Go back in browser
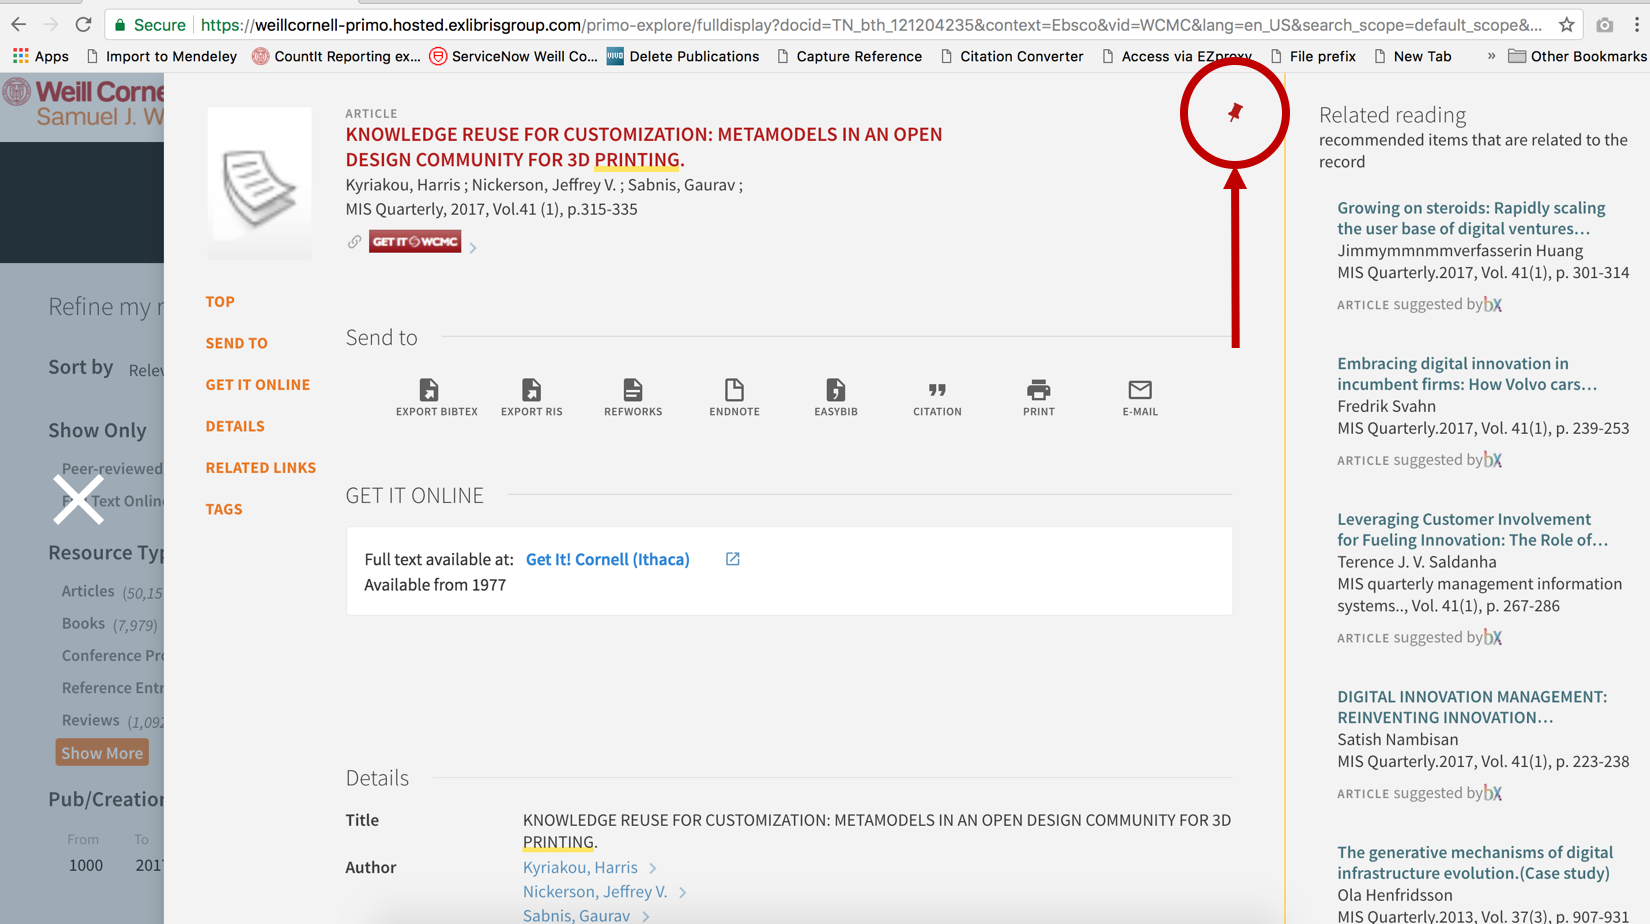This screenshot has width=1650, height=924. [19, 25]
